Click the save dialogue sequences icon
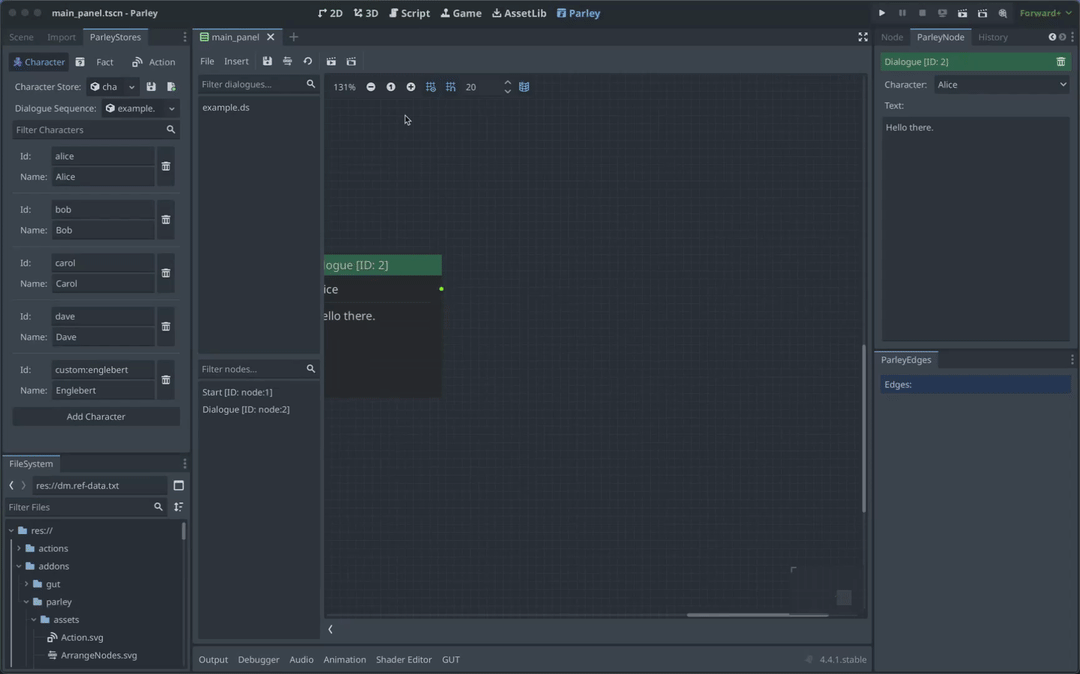 (268, 61)
